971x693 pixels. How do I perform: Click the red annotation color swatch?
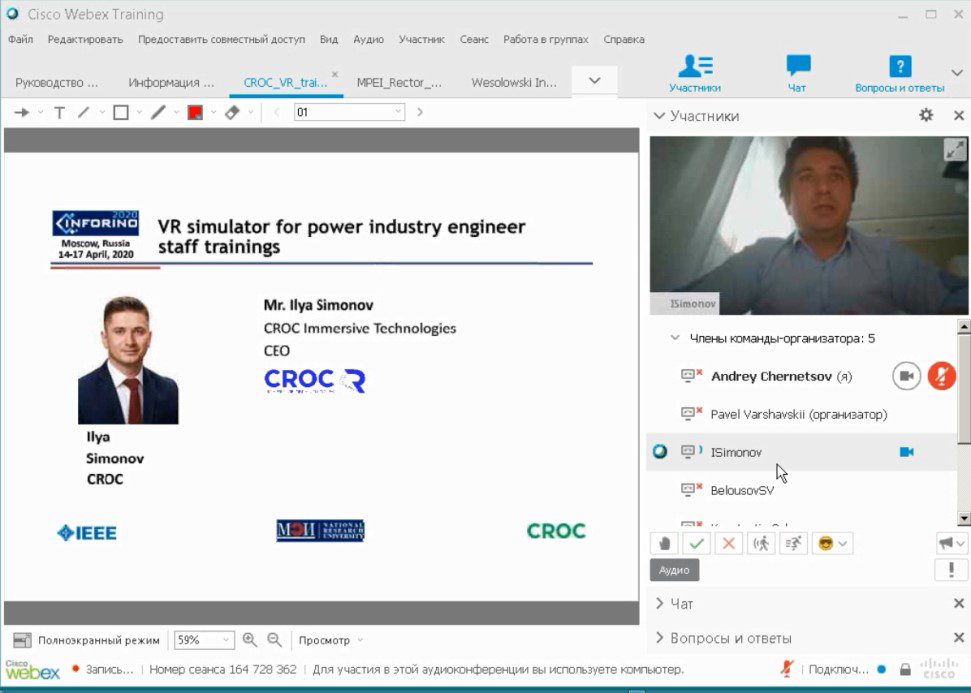(x=195, y=113)
